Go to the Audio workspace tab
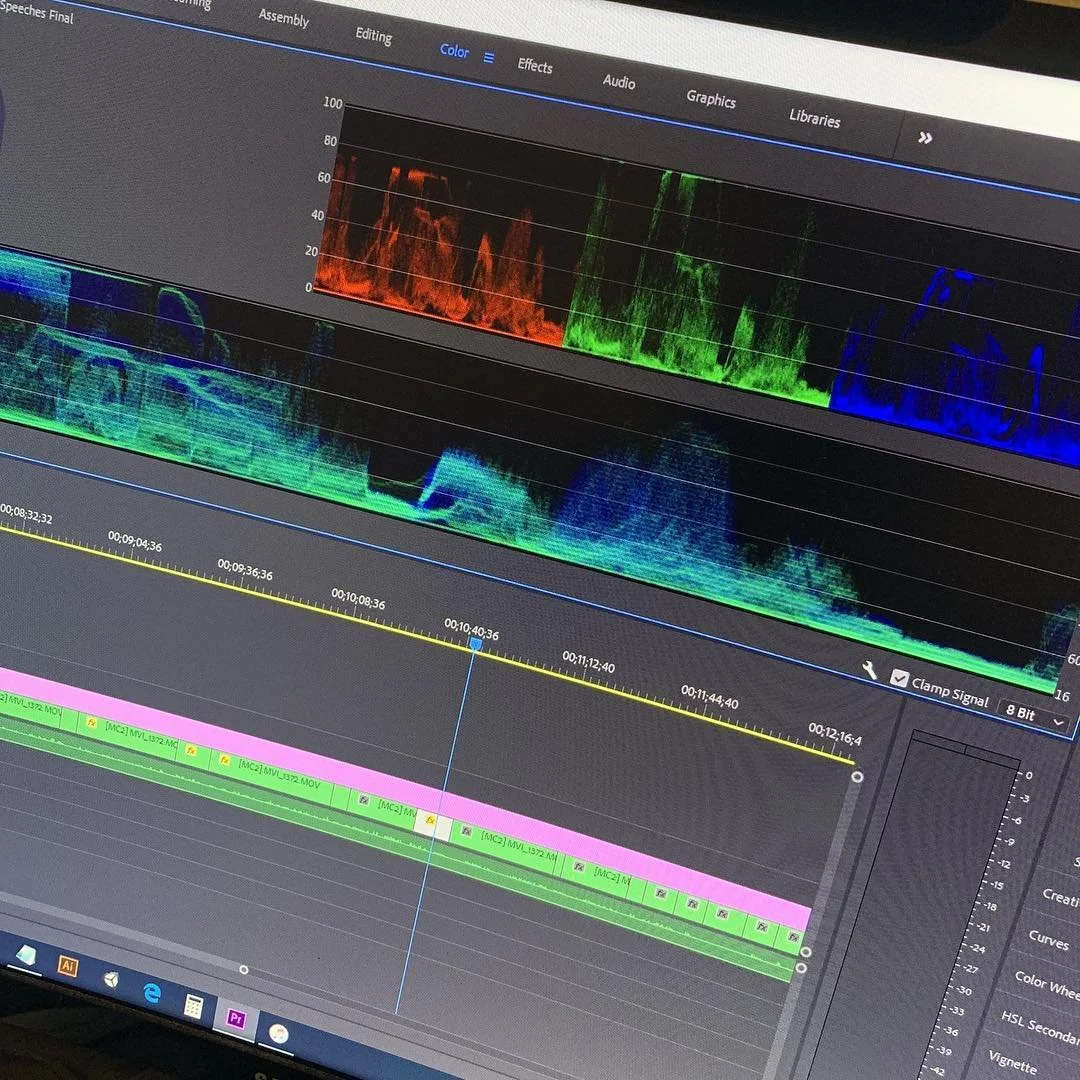 (x=619, y=82)
